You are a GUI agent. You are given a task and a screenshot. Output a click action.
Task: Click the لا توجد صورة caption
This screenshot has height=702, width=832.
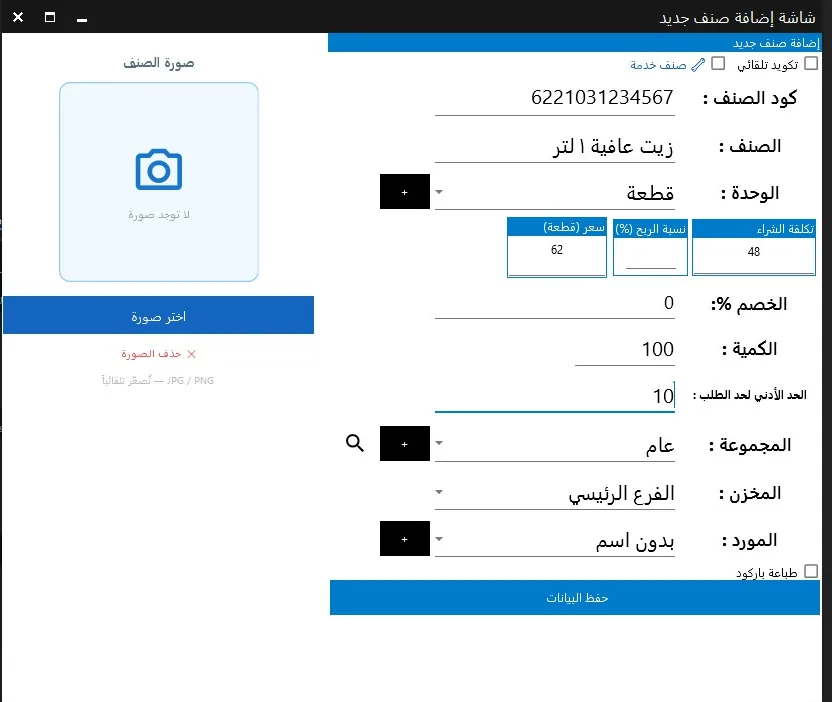[x=159, y=215]
